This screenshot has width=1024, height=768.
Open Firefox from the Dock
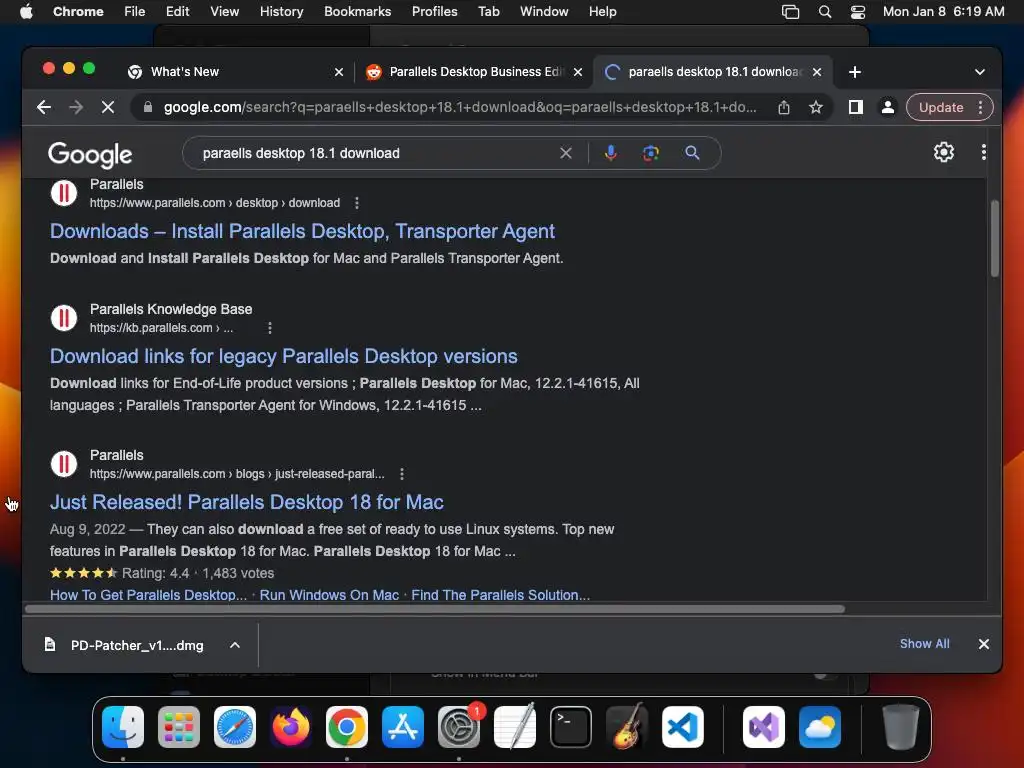click(x=291, y=727)
